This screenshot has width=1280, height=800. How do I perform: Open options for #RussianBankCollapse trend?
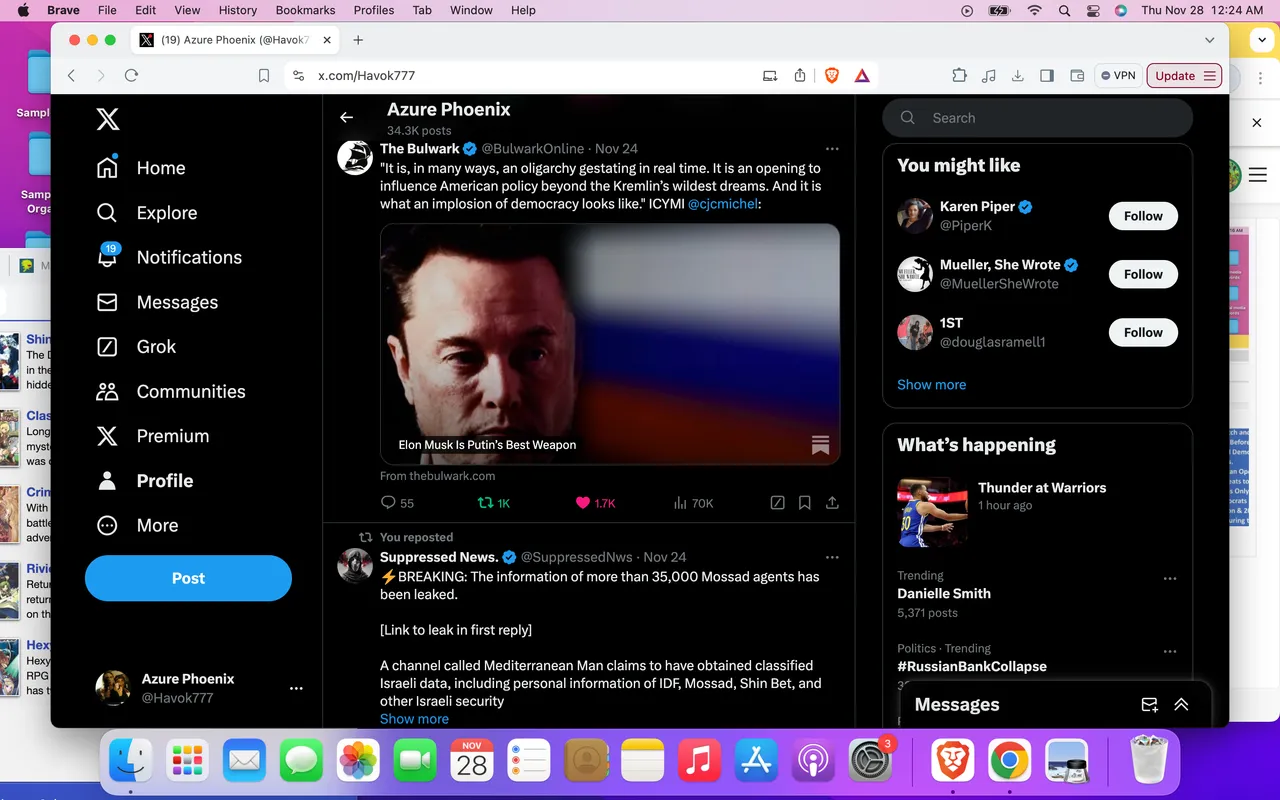coord(1170,652)
